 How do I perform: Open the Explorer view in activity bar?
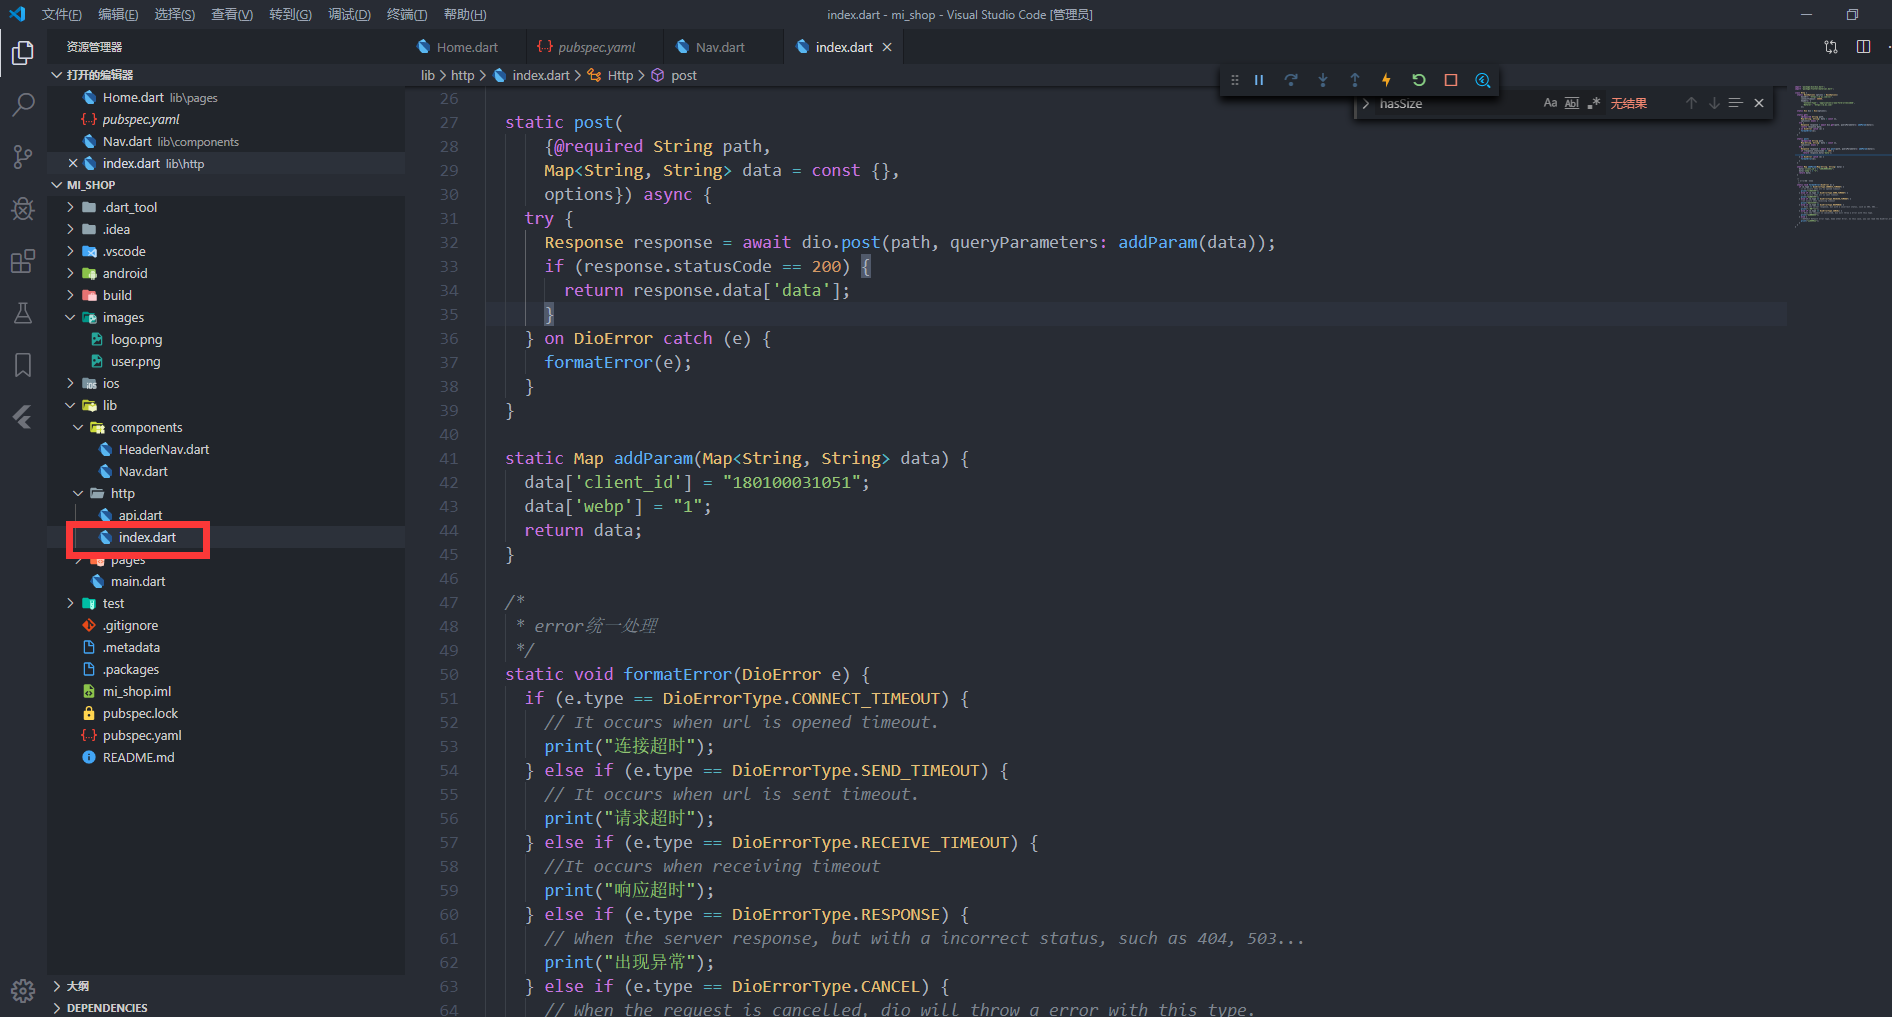tap(23, 52)
